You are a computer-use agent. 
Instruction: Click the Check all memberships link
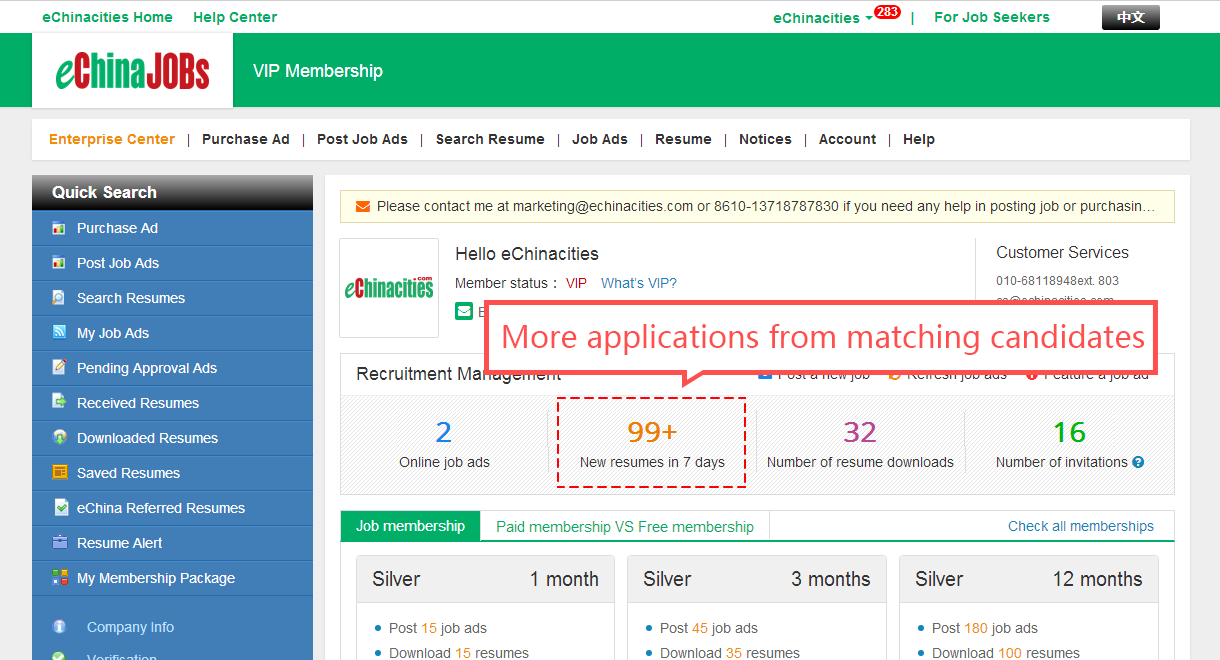point(1080,526)
